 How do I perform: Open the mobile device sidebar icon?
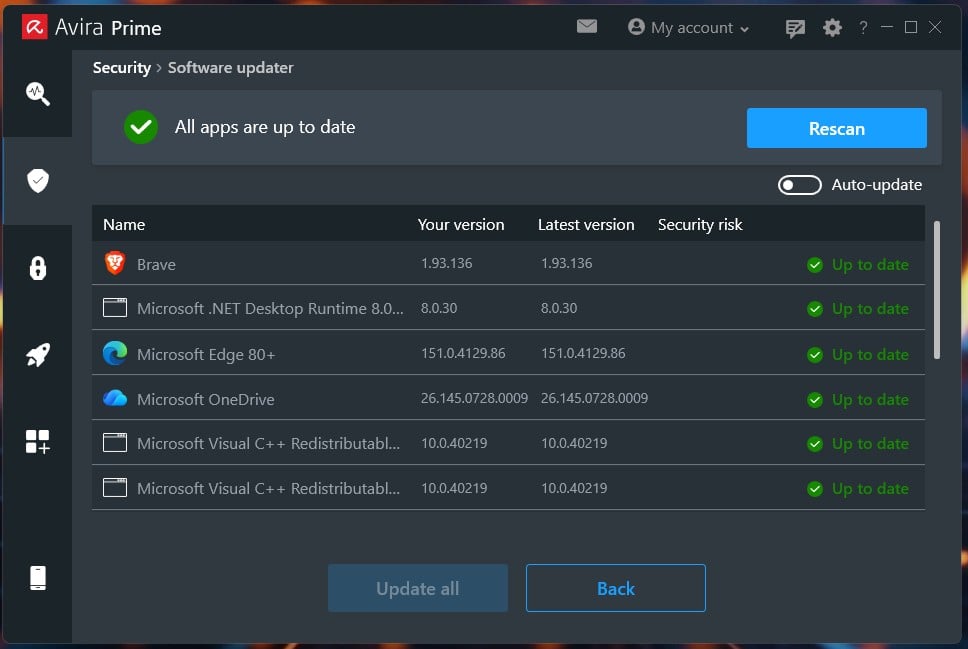(38, 578)
